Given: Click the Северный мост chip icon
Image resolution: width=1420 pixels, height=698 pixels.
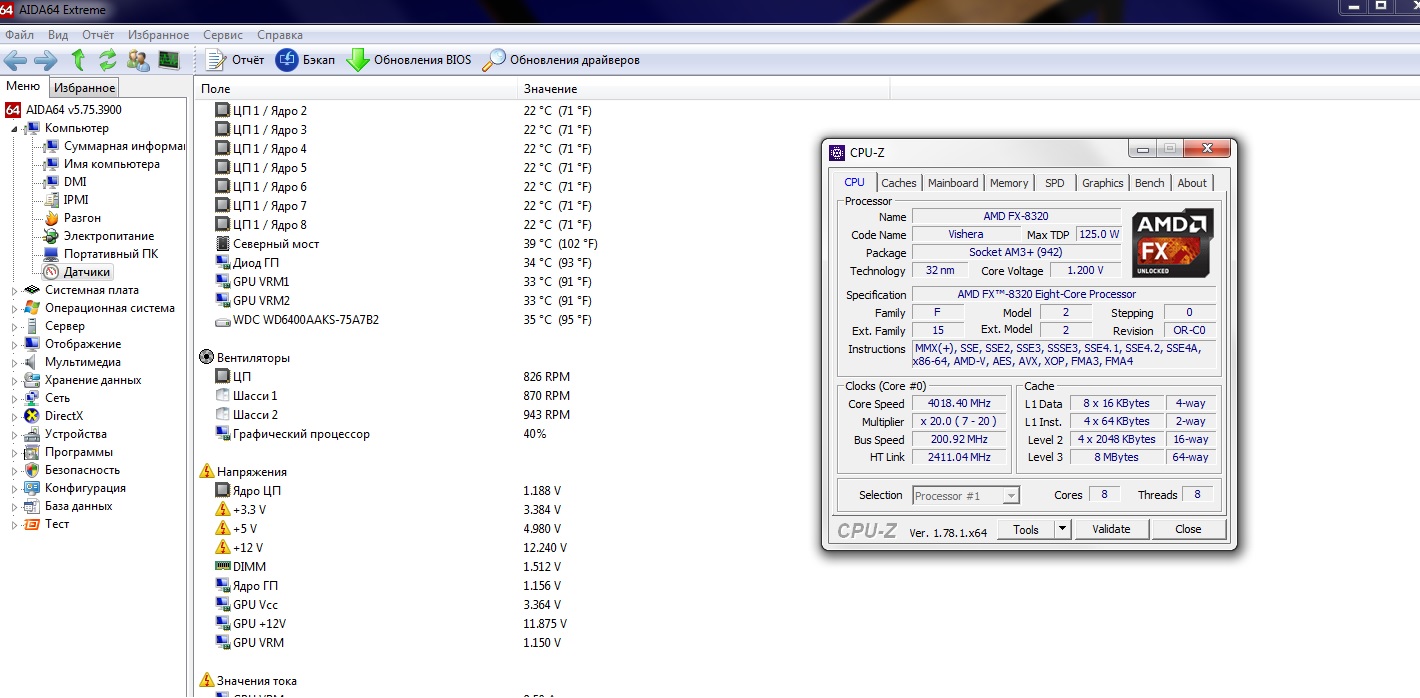Looking at the screenshot, I should point(223,244).
